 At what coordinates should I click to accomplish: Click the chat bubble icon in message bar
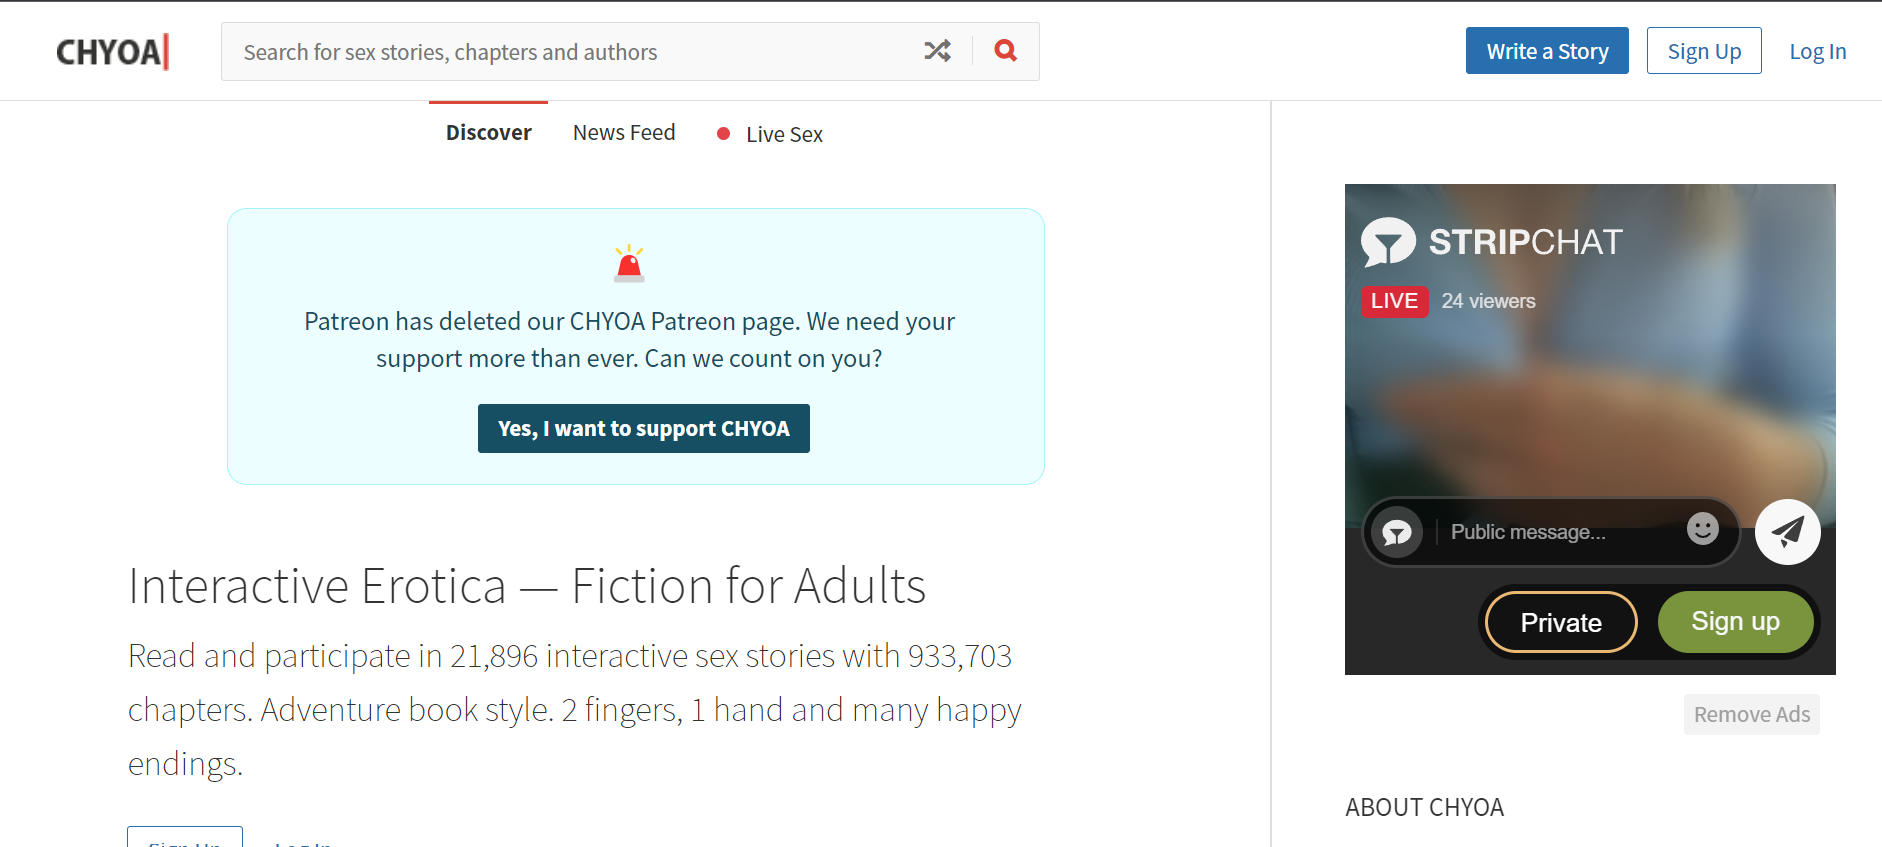(1397, 532)
